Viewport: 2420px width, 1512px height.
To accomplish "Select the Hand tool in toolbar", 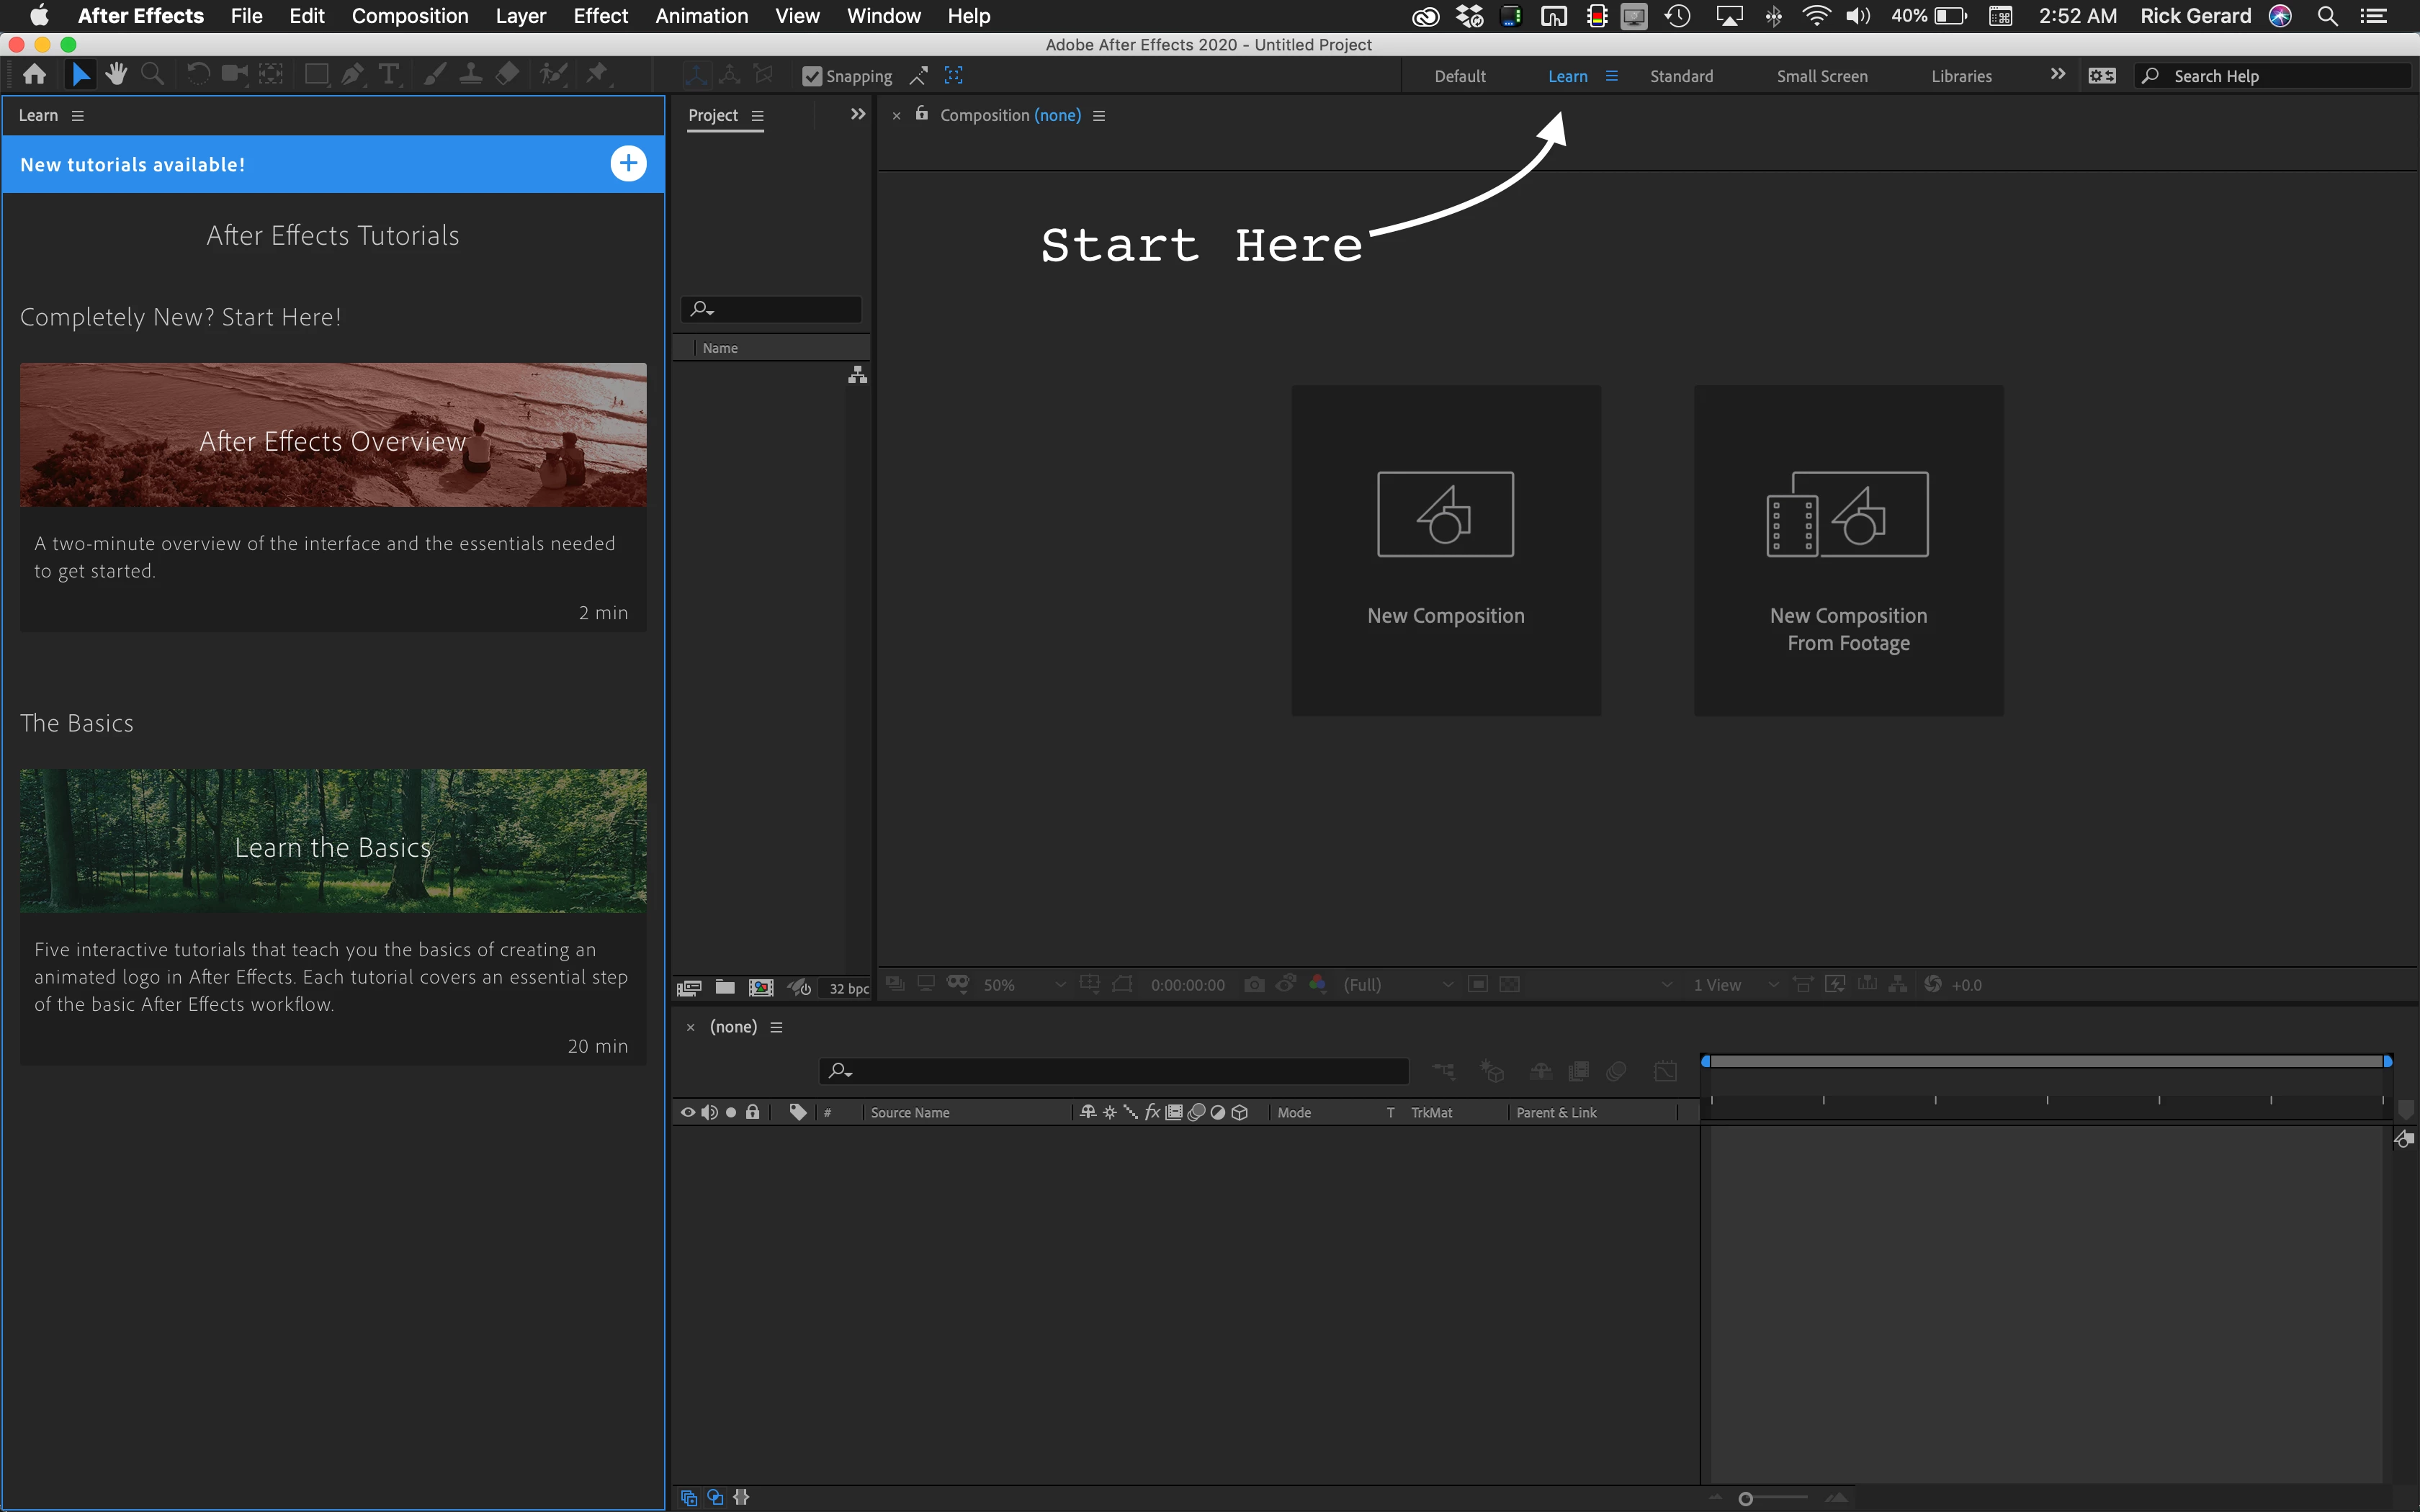I will click(116, 74).
